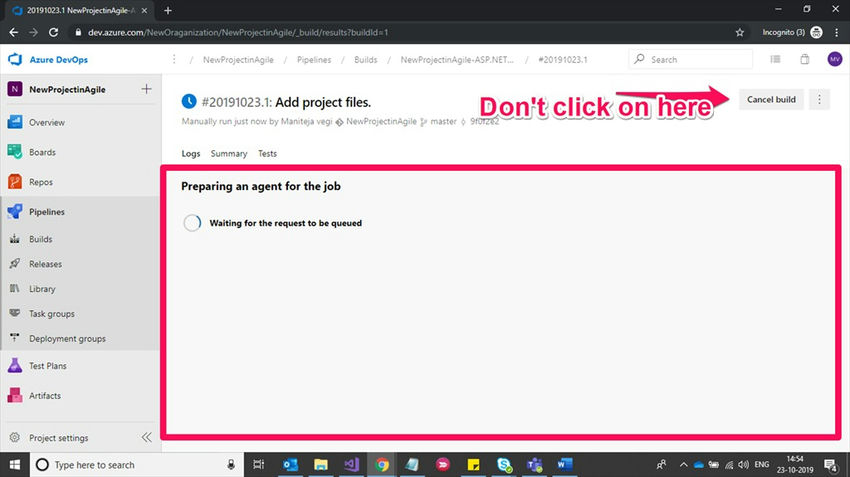Open the Artifacts package icon
Viewport: 850px width, 477px height.
[x=15, y=395]
